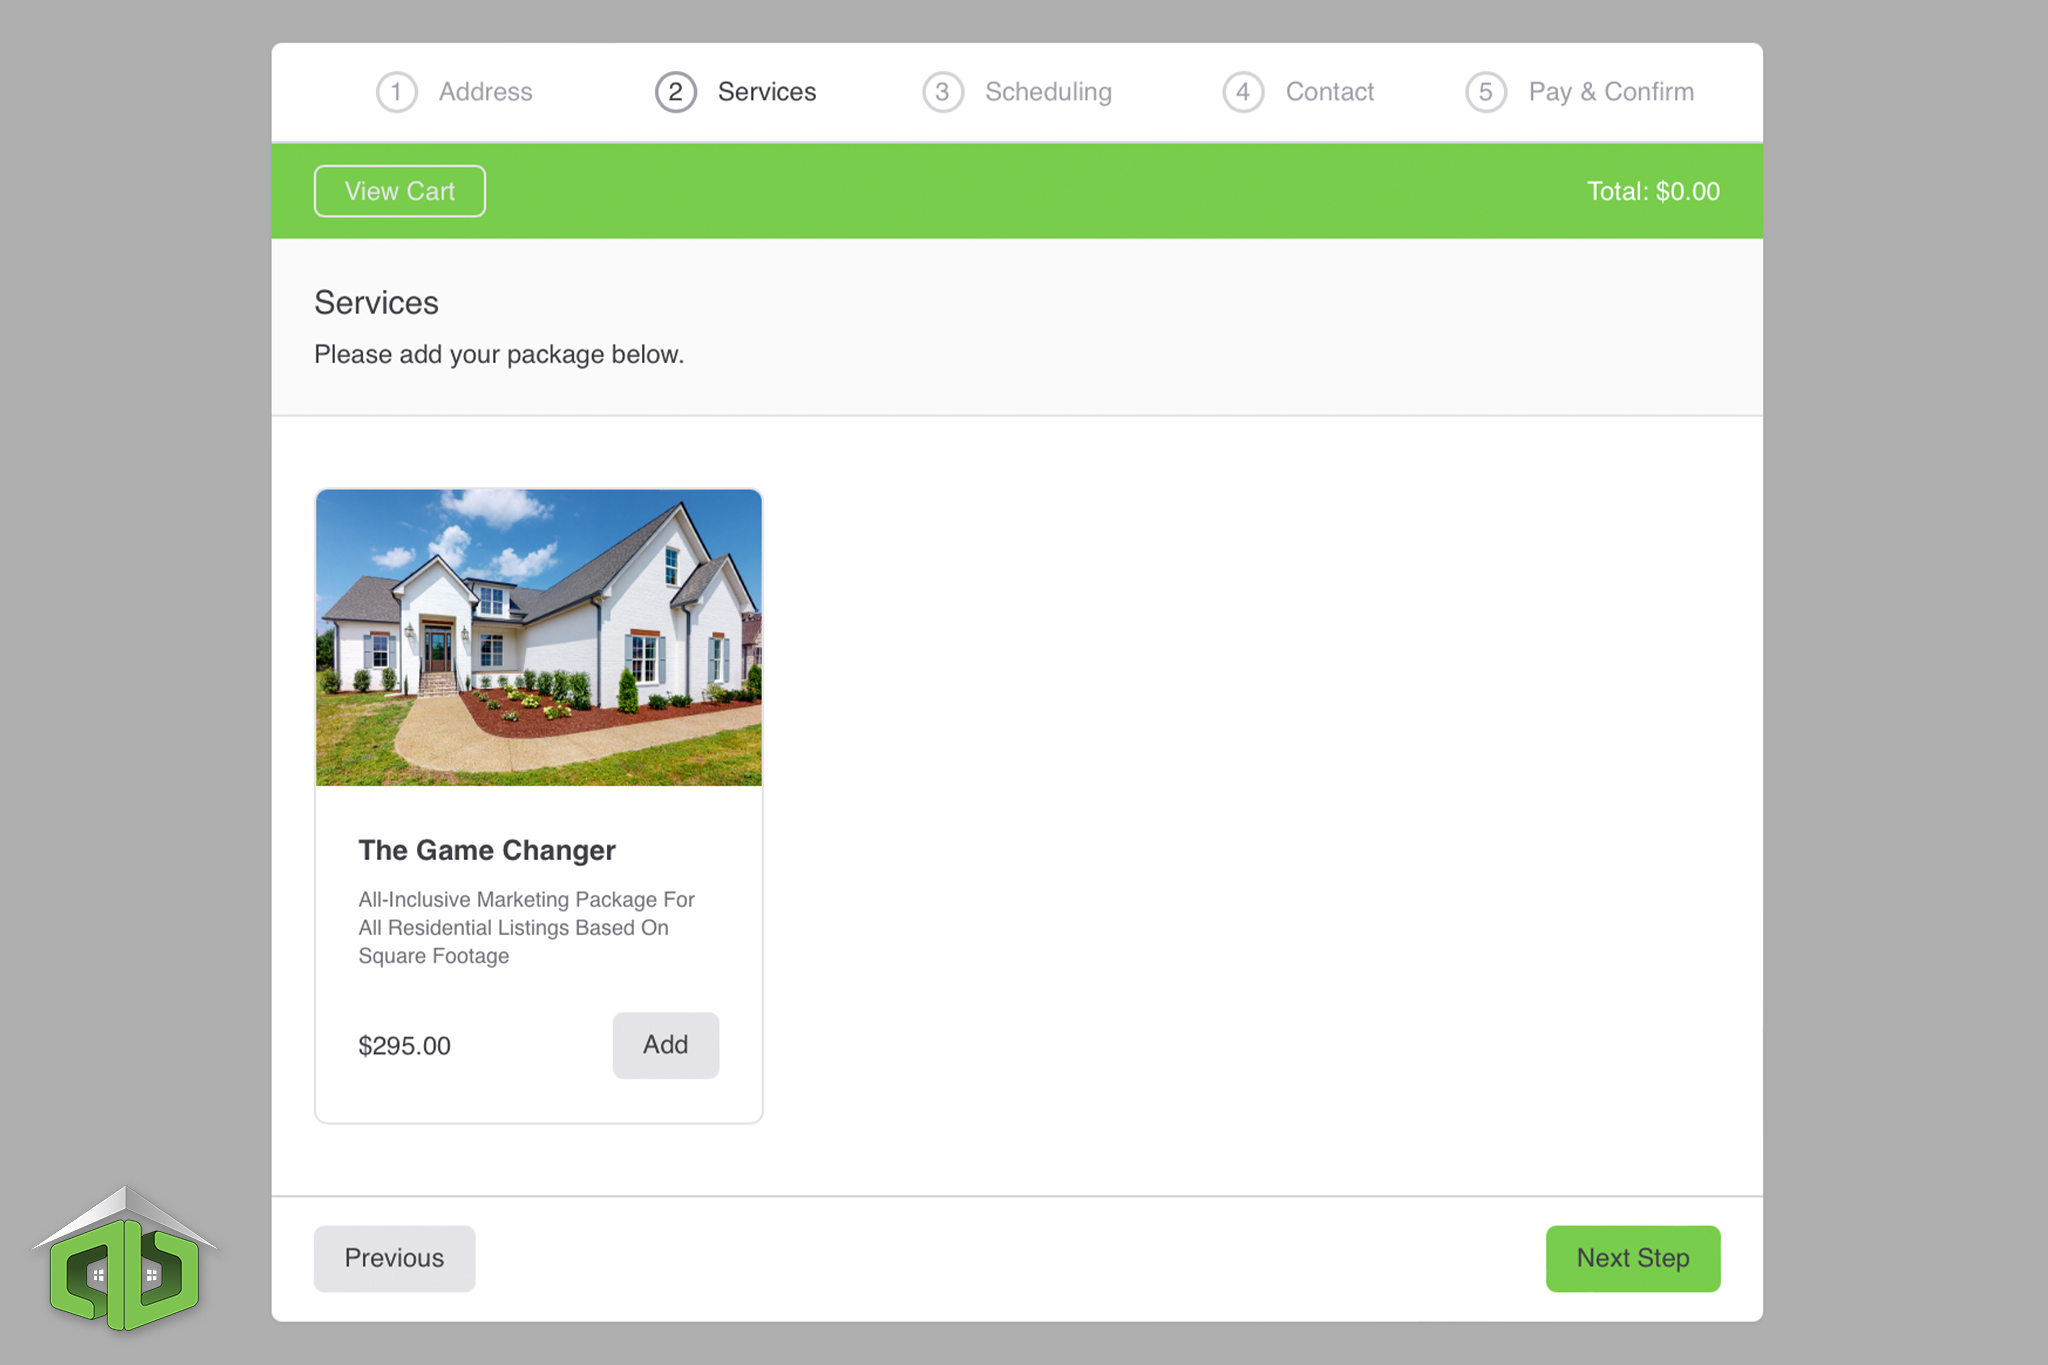Viewport: 2048px width, 1365px height.
Task: Switch to the Scheduling step
Action: click(1017, 92)
